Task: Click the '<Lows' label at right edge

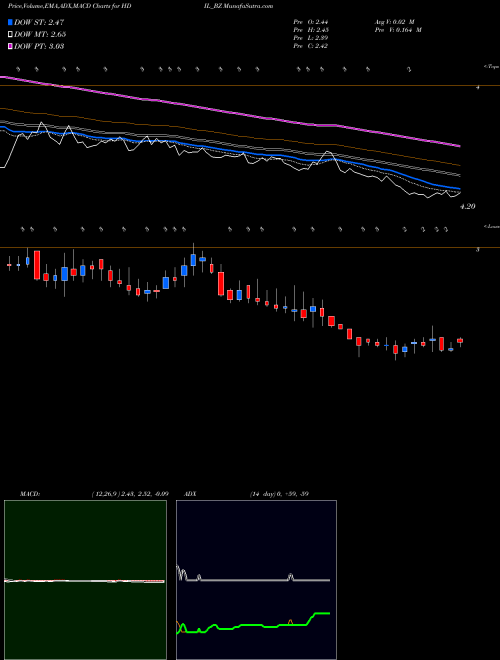Action: (492, 226)
